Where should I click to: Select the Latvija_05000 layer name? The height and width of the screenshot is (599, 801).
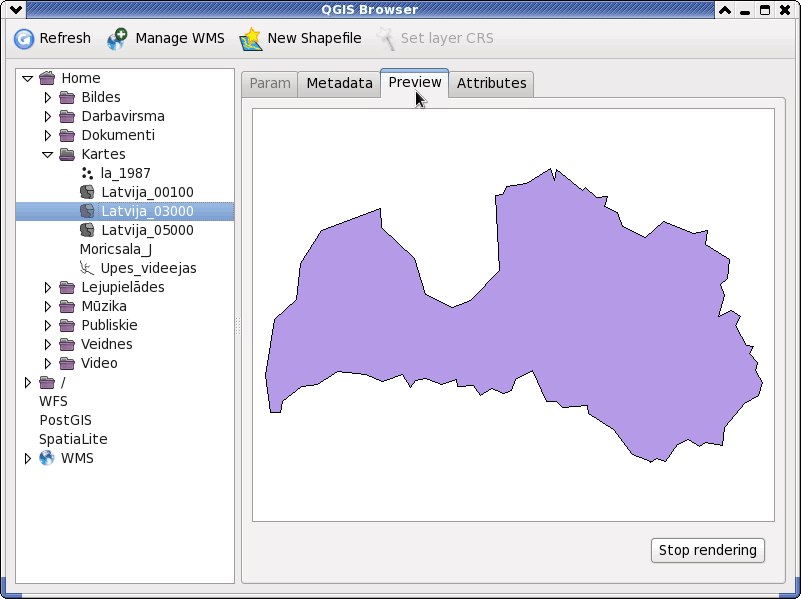click(x=147, y=230)
